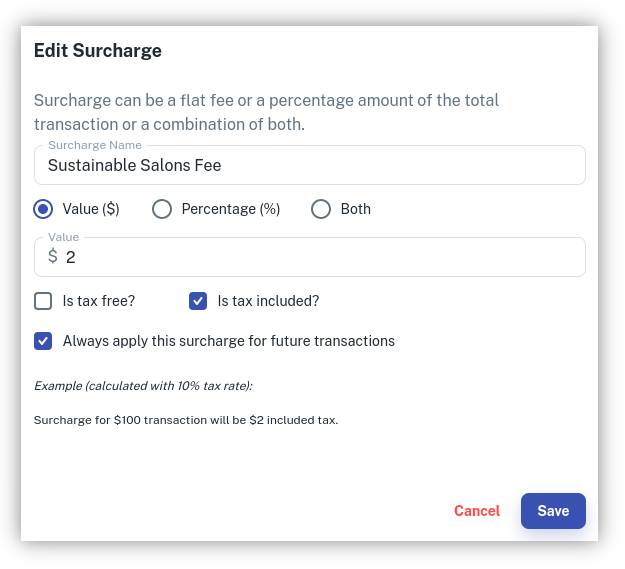
Task: Click the '$100 transaction' example sentence
Action: (x=186, y=420)
